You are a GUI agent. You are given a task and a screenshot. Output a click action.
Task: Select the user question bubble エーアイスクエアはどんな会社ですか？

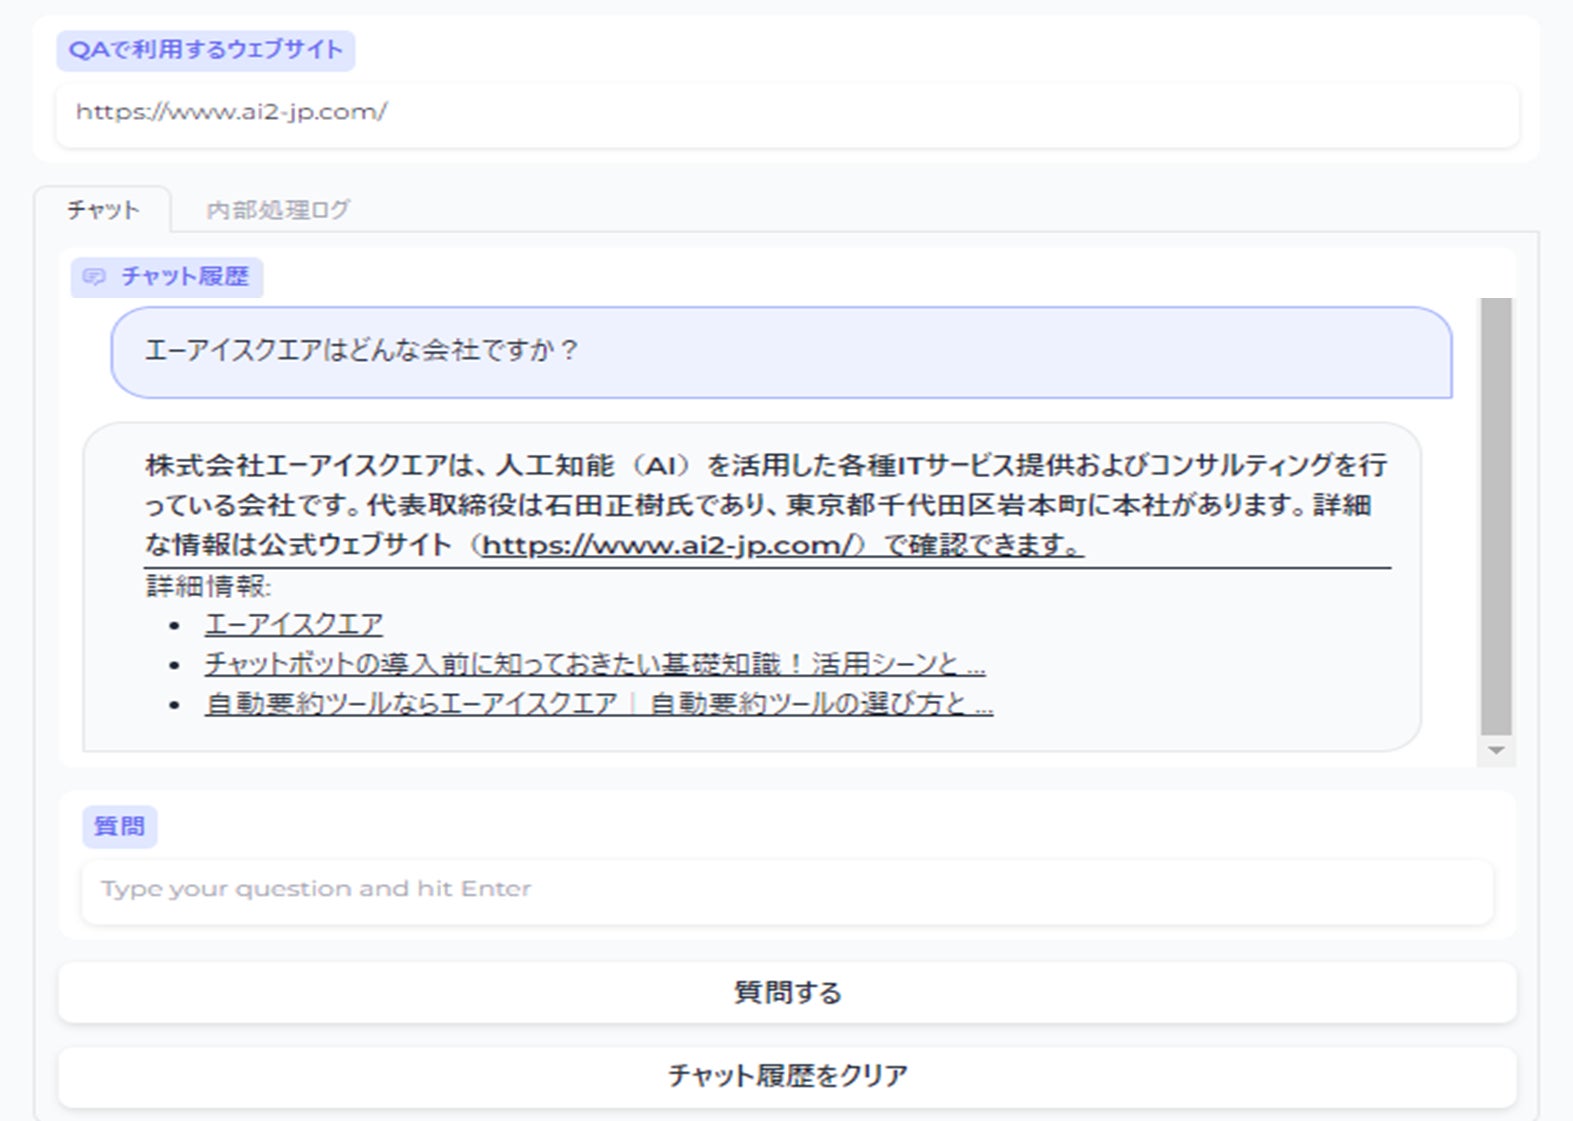pyautogui.click(x=781, y=352)
